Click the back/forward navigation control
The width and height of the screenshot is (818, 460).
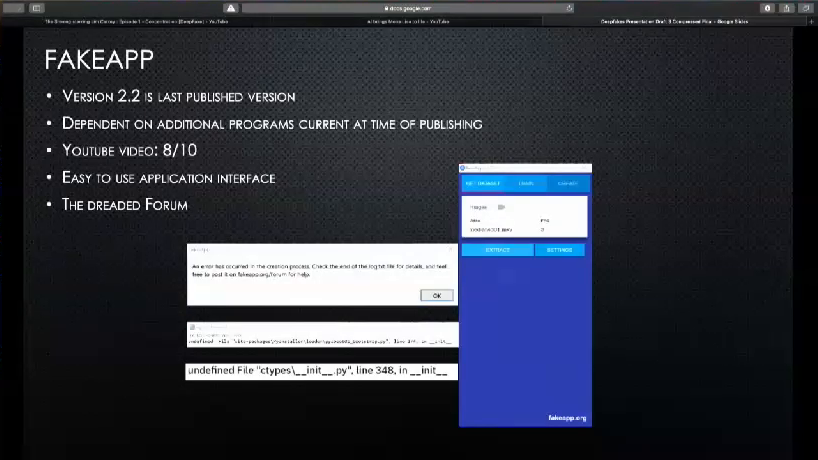14,8
